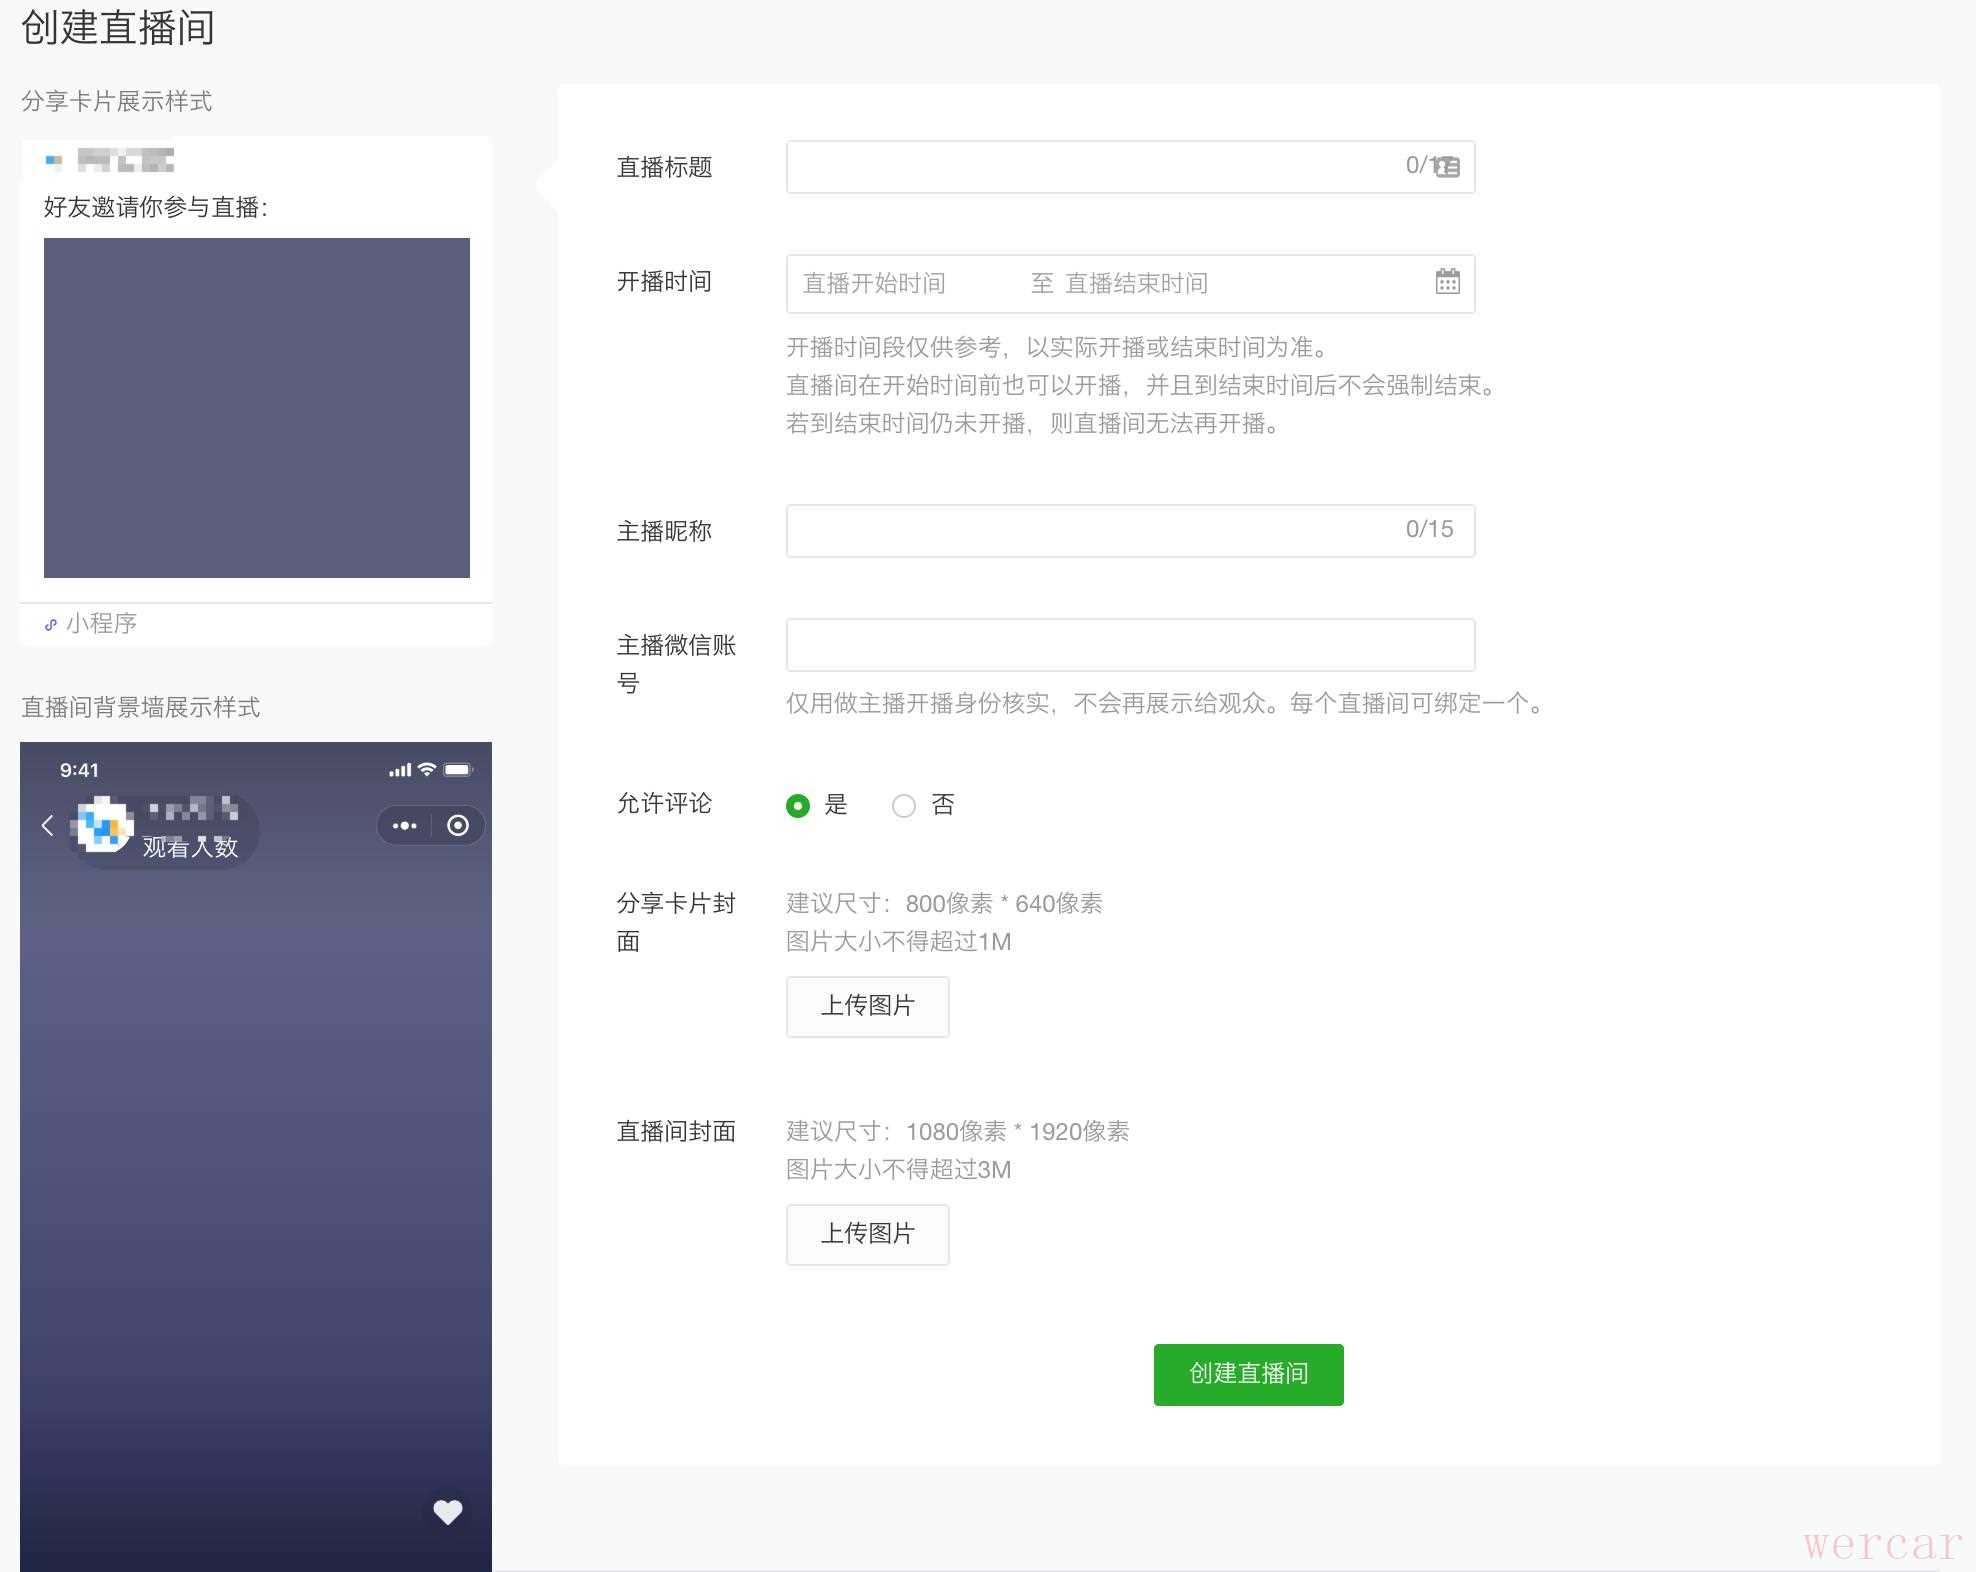This screenshot has width=1976, height=1572.
Task: Click the 小程序 link icon below share card
Action: click(x=51, y=624)
